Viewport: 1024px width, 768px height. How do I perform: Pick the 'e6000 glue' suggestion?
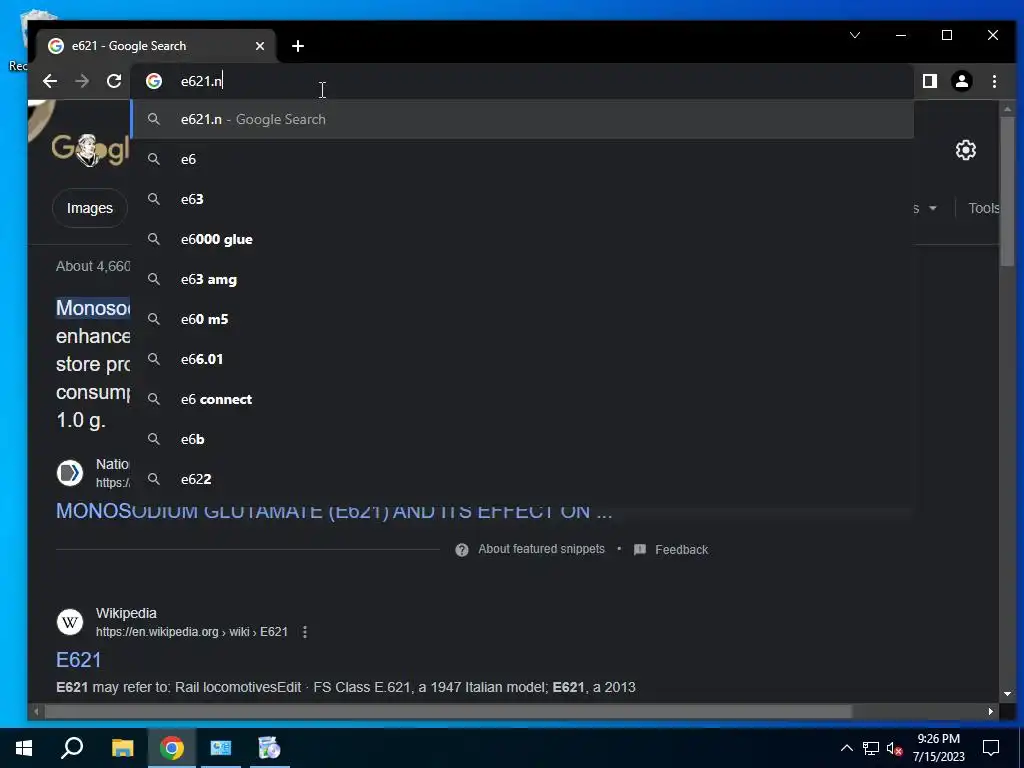click(x=522, y=239)
